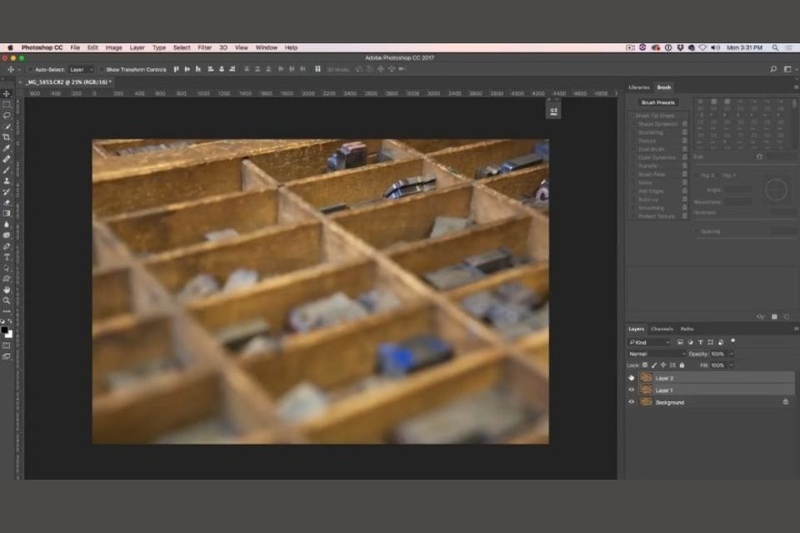
Task: Select the Gradient tool
Action: [7, 213]
